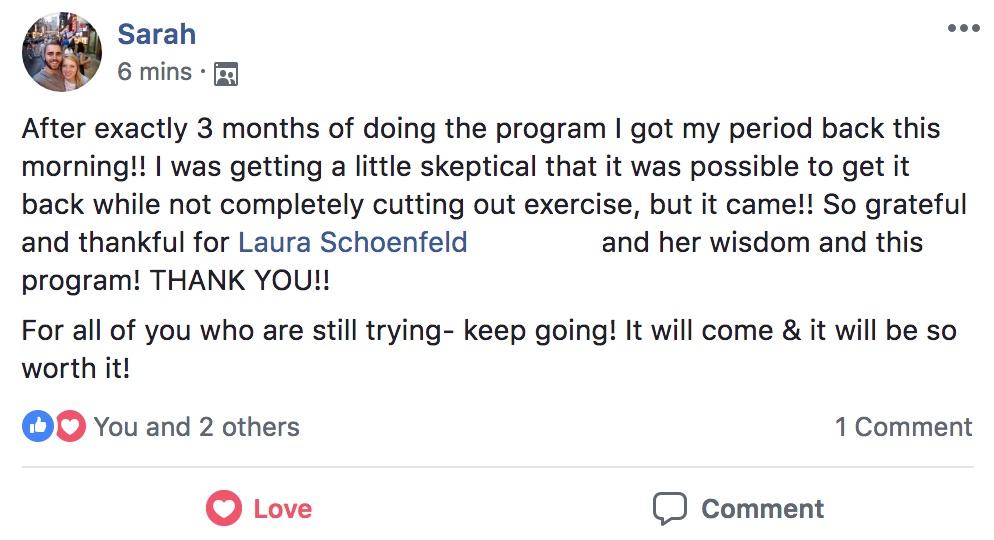View who reacted via "You and 2 others"
The image size is (994, 540).
[x=196, y=427]
